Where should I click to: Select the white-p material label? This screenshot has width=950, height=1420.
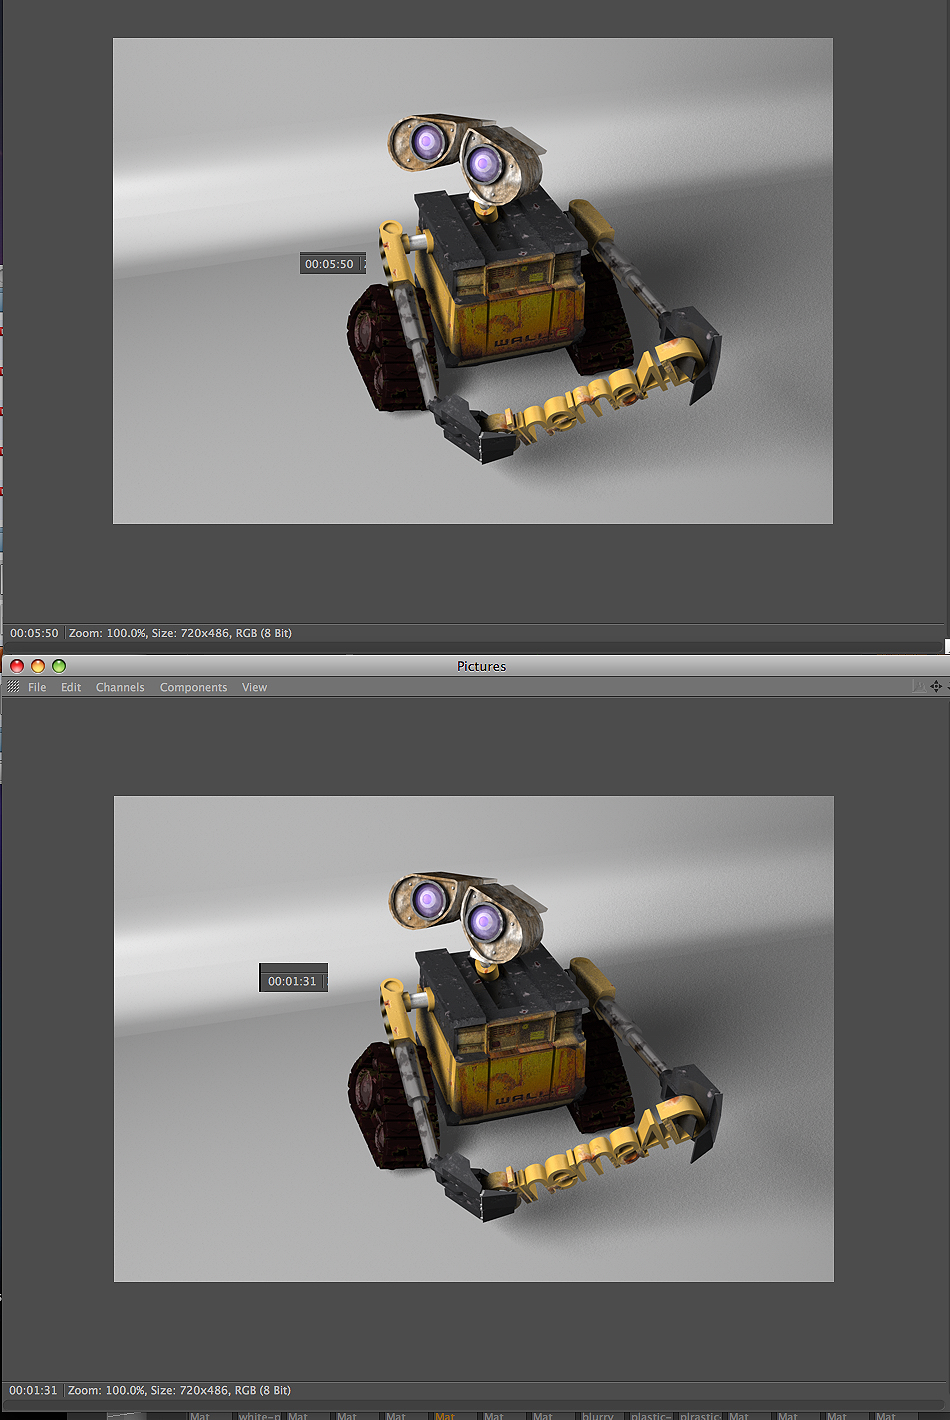point(258,1415)
